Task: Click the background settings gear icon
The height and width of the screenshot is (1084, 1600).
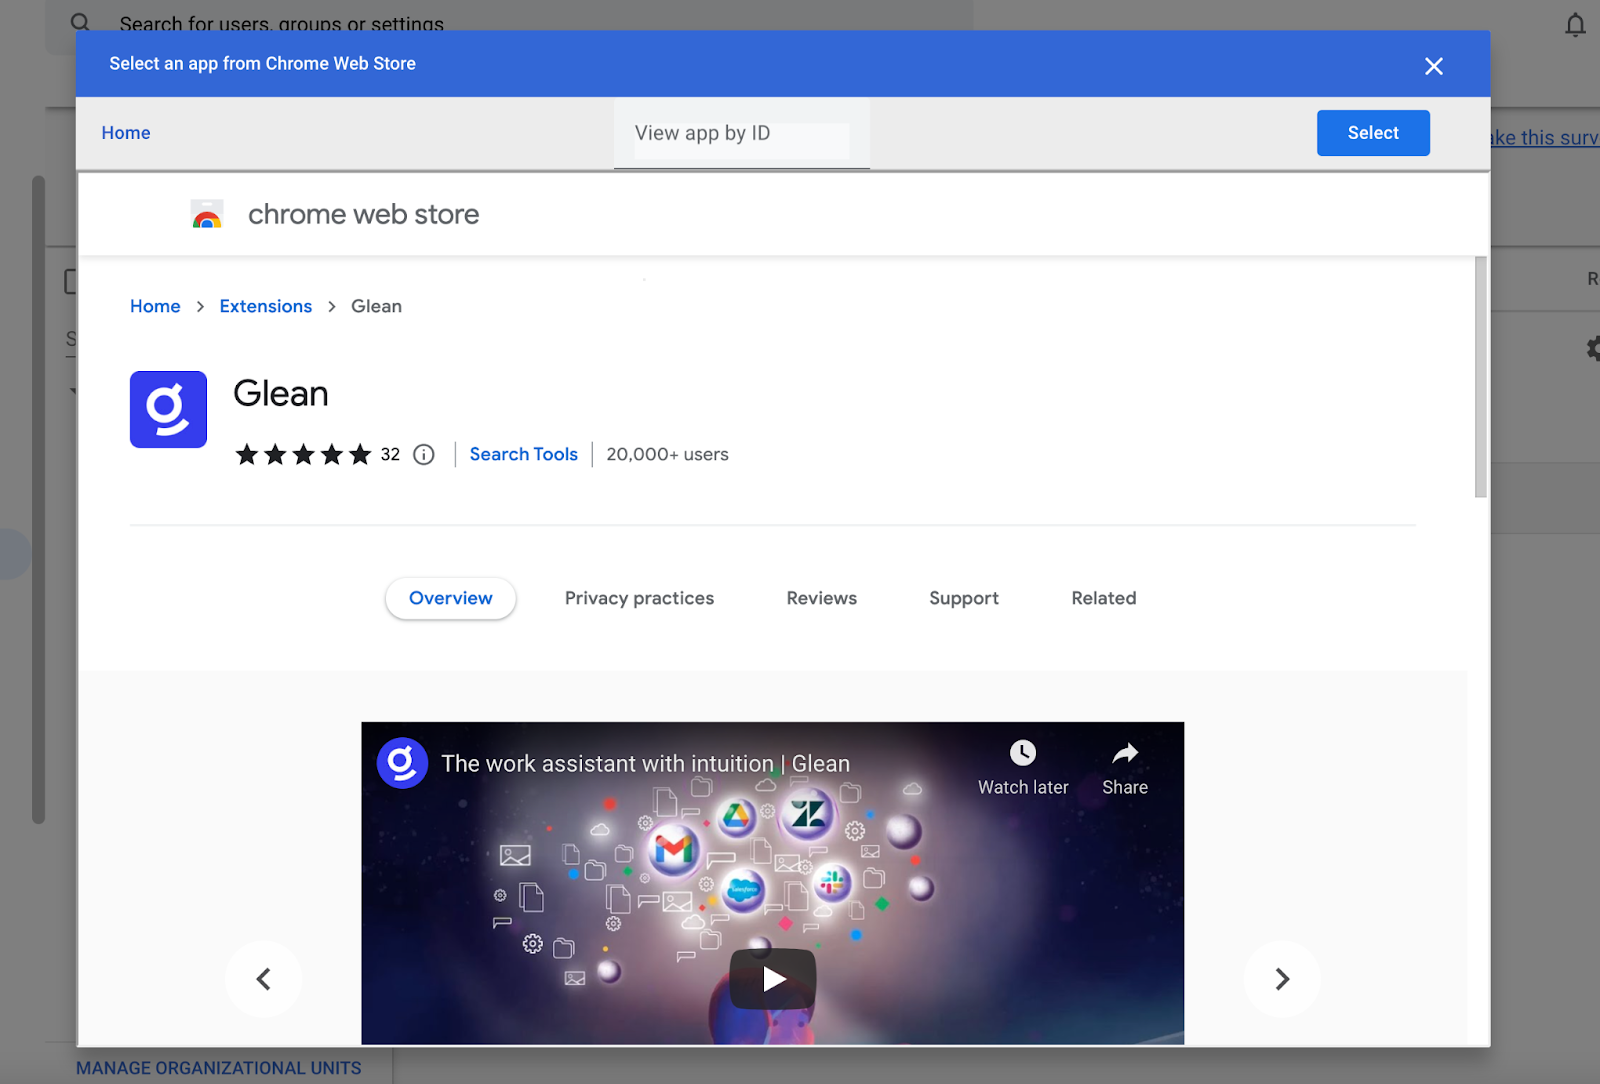Action: (1593, 348)
